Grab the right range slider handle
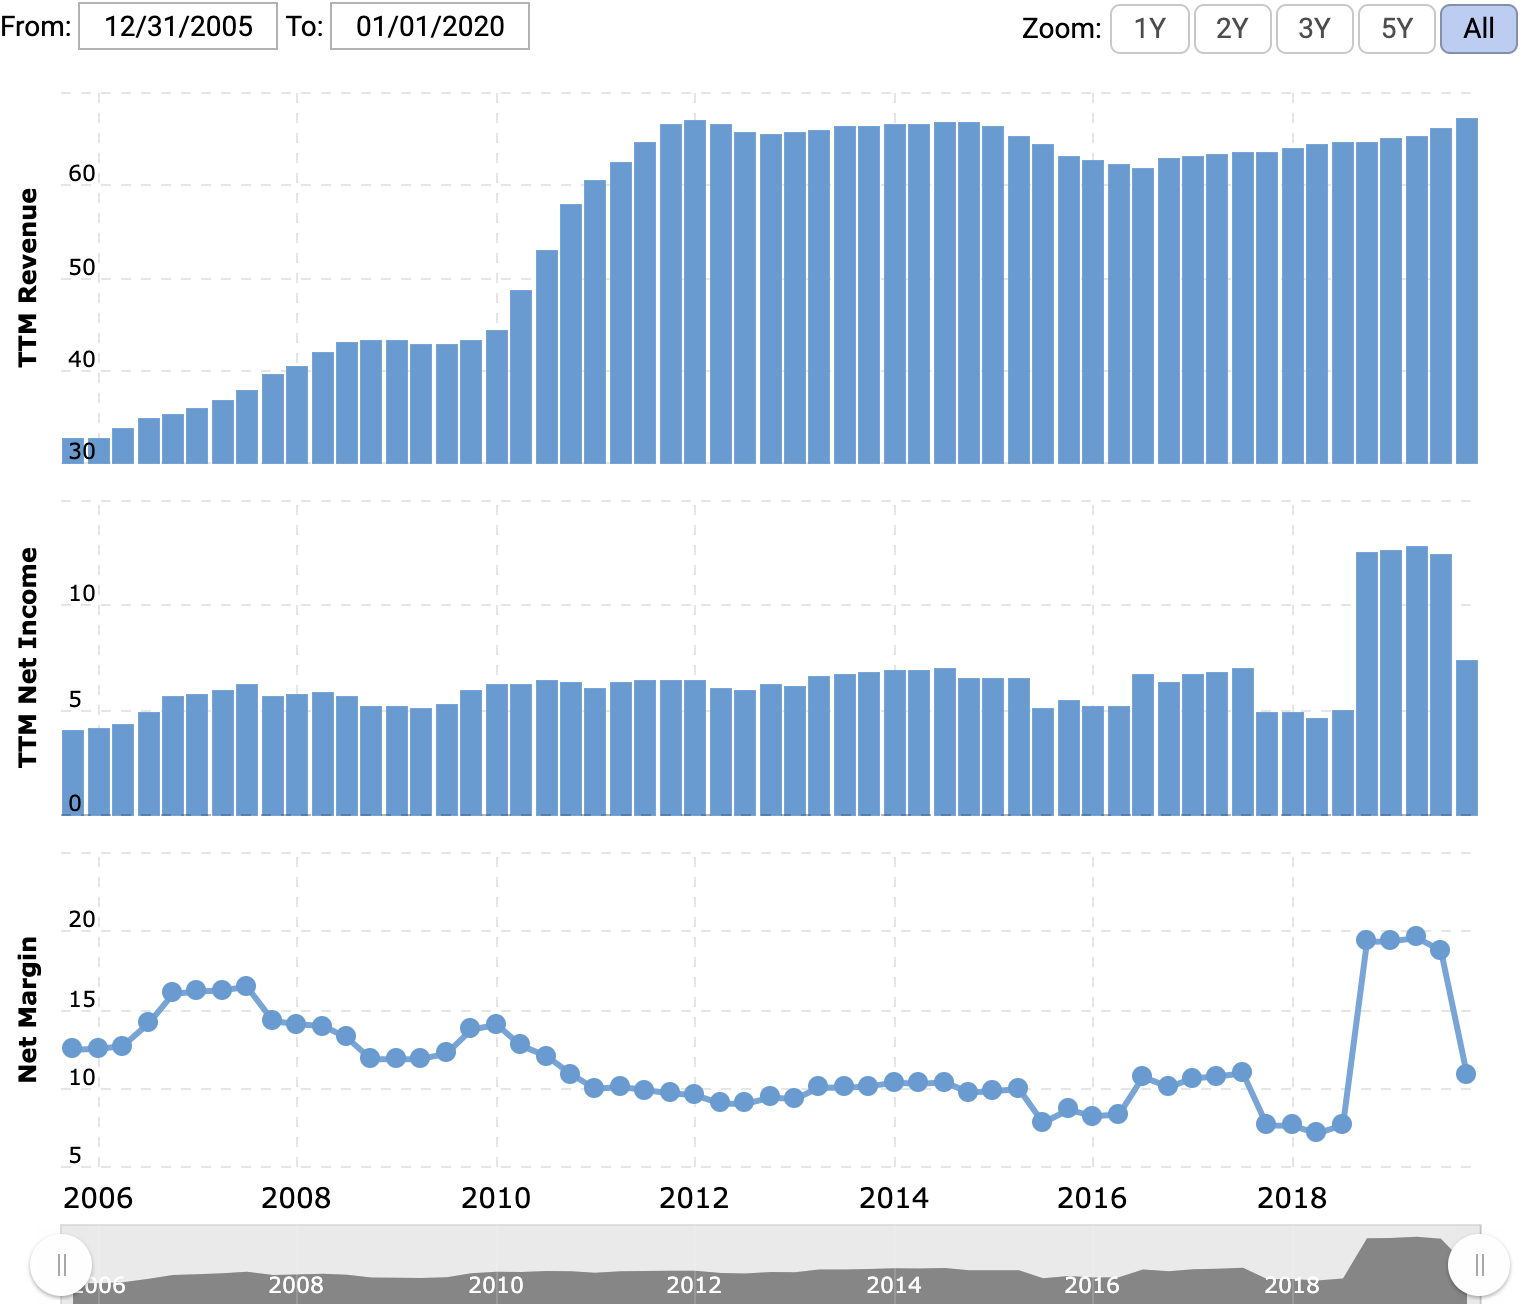Screen dimensions: 1522x1304 (1479, 1265)
